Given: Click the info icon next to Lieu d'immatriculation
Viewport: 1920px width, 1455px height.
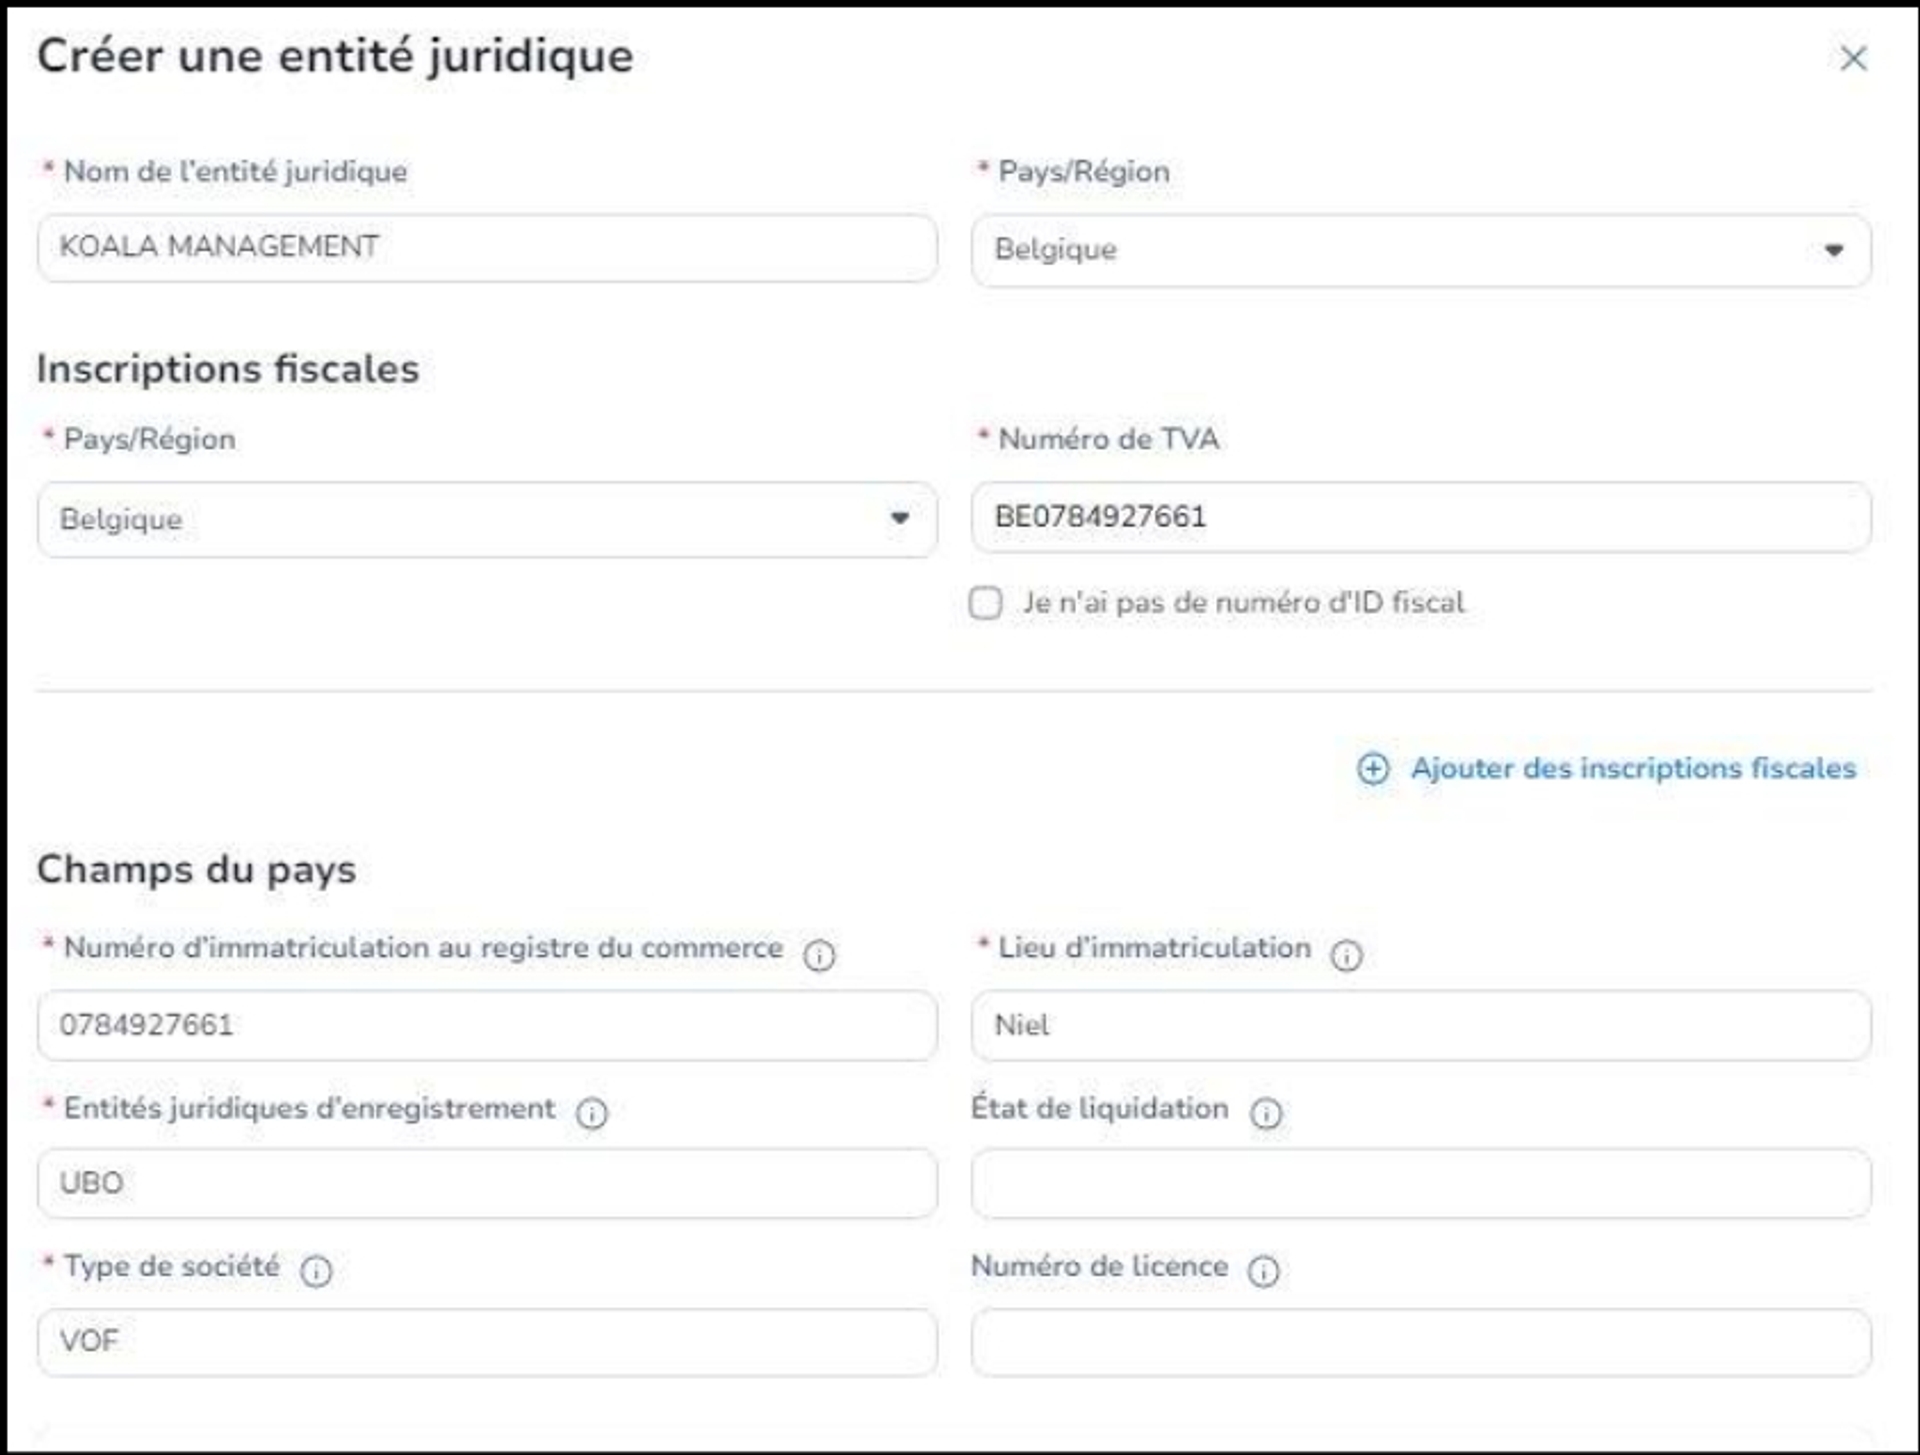Looking at the screenshot, I should click(x=1347, y=957).
